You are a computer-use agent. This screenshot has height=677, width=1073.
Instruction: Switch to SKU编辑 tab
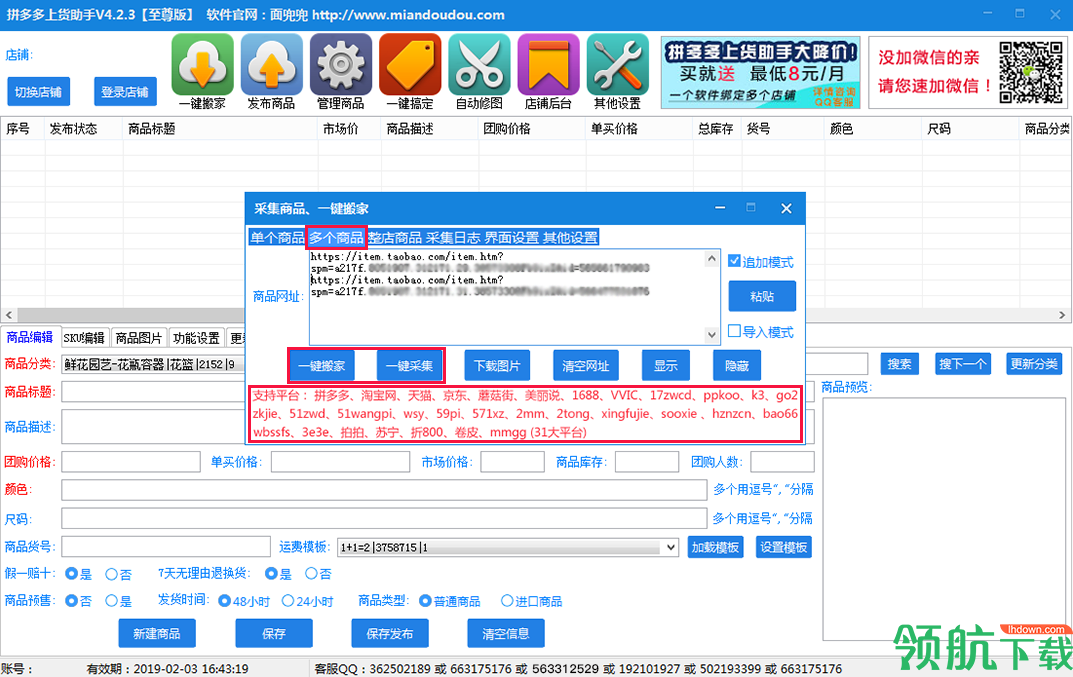click(84, 337)
